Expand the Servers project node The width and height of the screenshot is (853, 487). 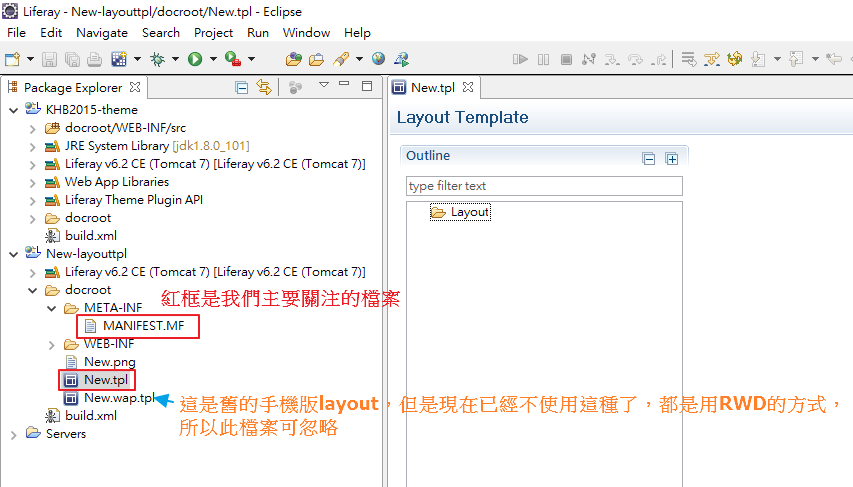coord(14,435)
